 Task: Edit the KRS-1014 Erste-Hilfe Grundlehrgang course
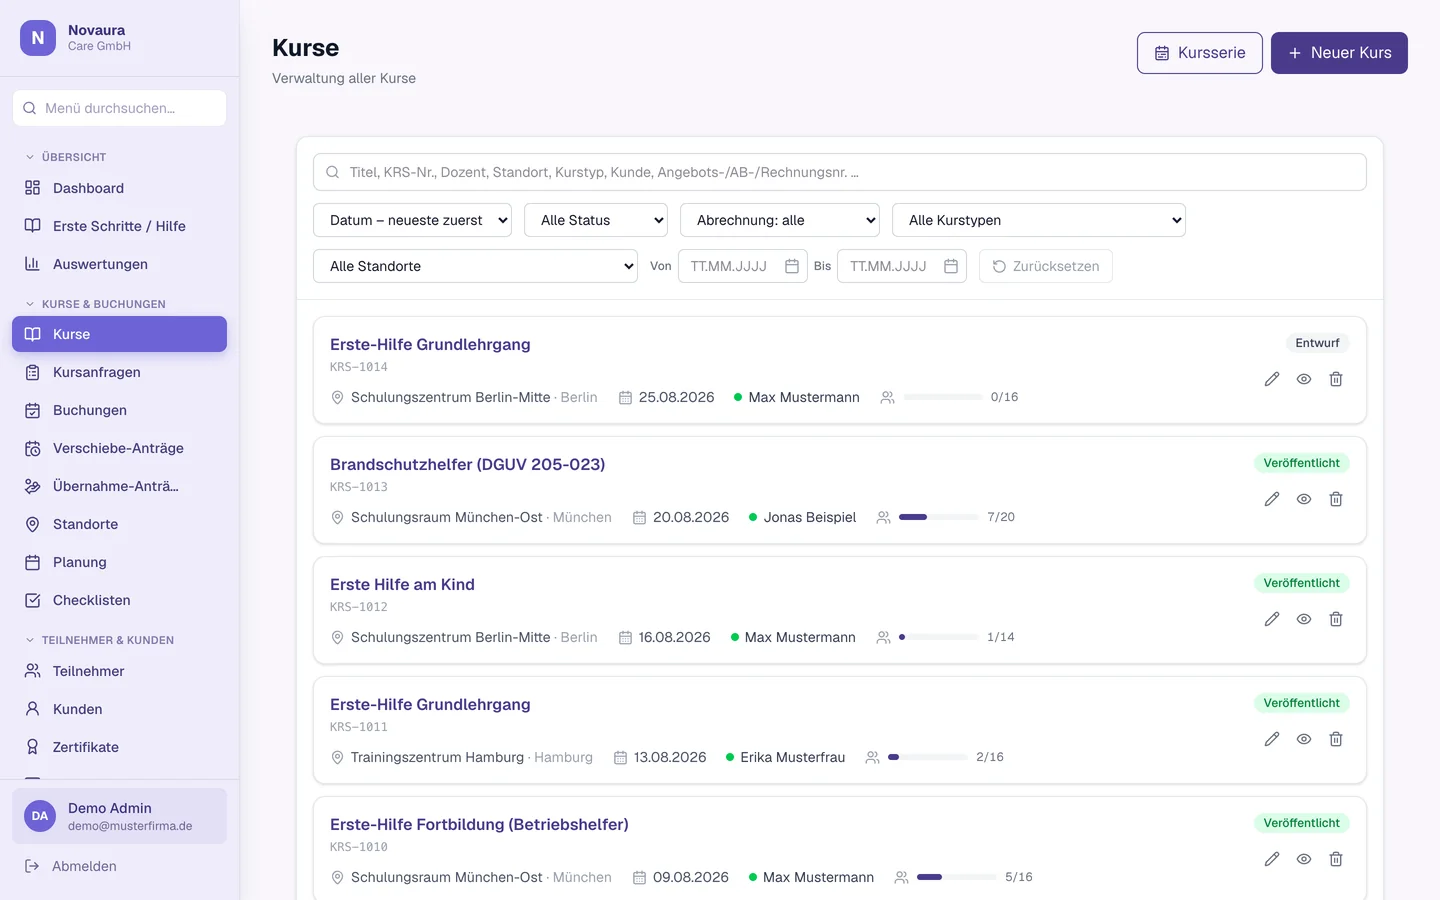coord(1272,379)
